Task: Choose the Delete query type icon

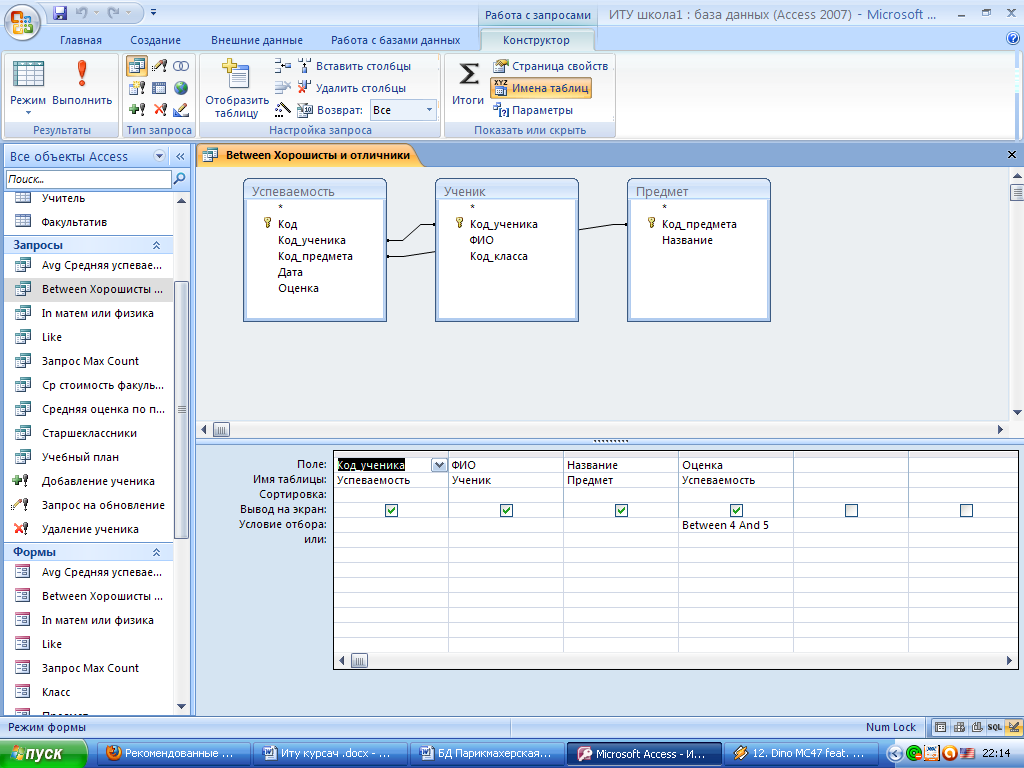Action: tap(159, 109)
